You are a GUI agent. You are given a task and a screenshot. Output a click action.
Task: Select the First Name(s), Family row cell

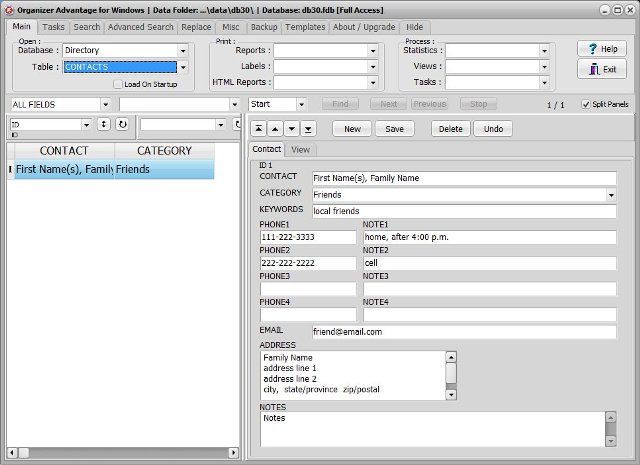coord(64,169)
